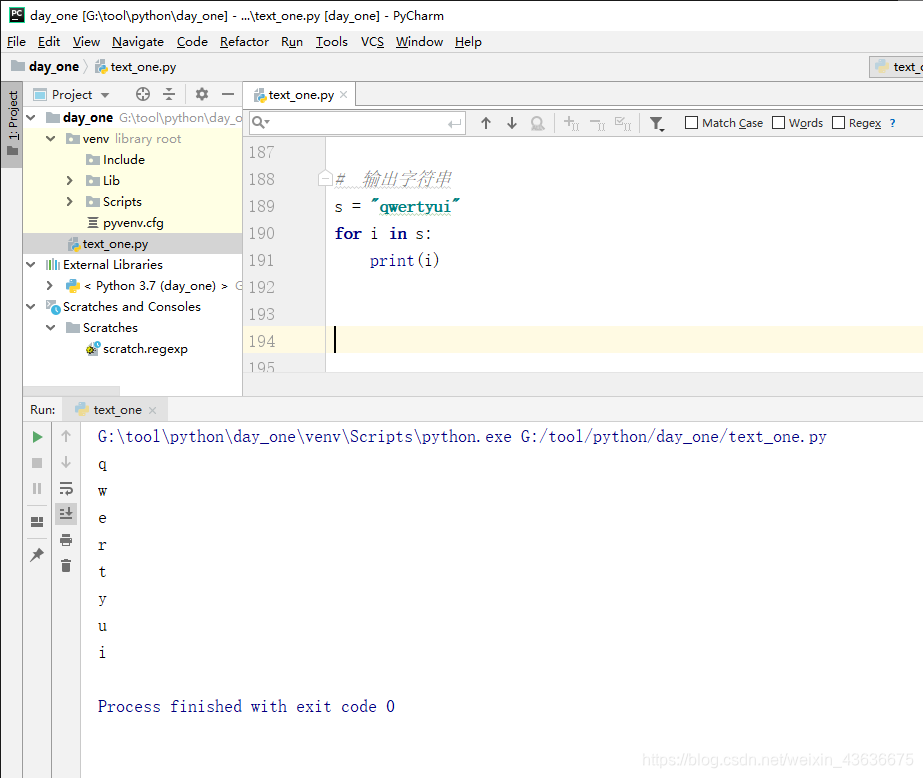923x778 pixels.
Task: Open the Run menu
Action: [292, 42]
